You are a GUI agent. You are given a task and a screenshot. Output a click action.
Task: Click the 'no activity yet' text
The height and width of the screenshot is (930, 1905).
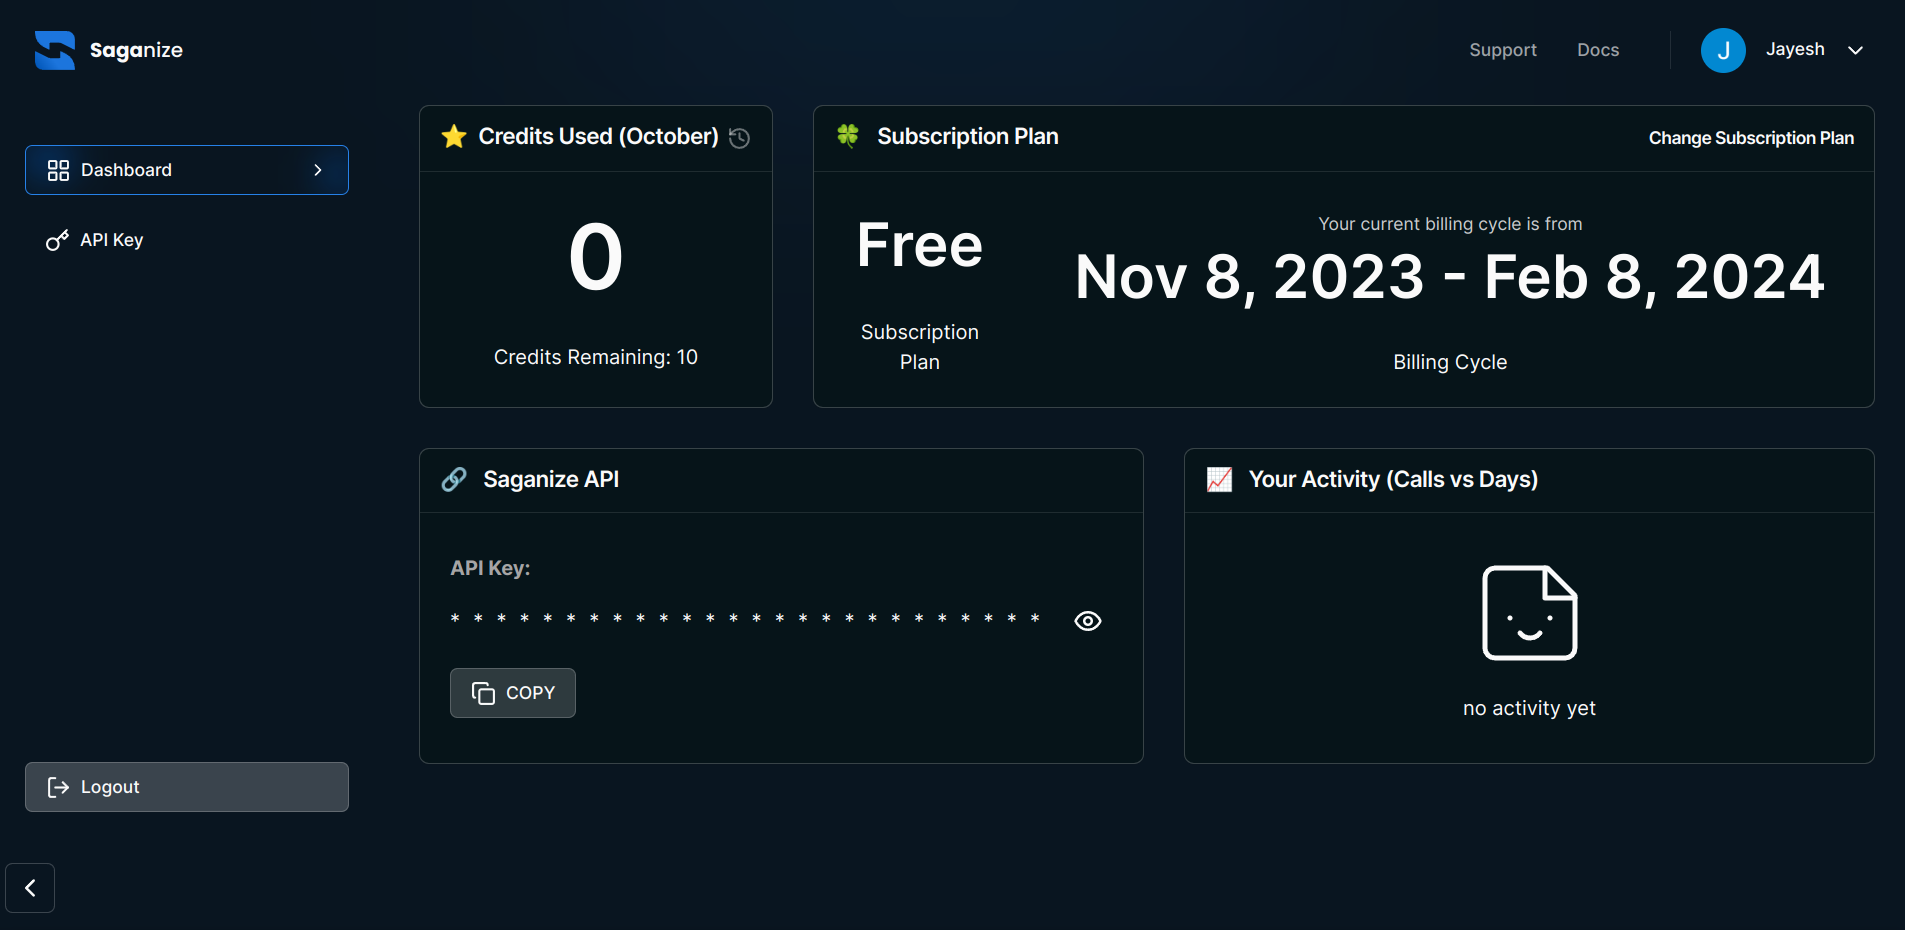tap(1529, 708)
